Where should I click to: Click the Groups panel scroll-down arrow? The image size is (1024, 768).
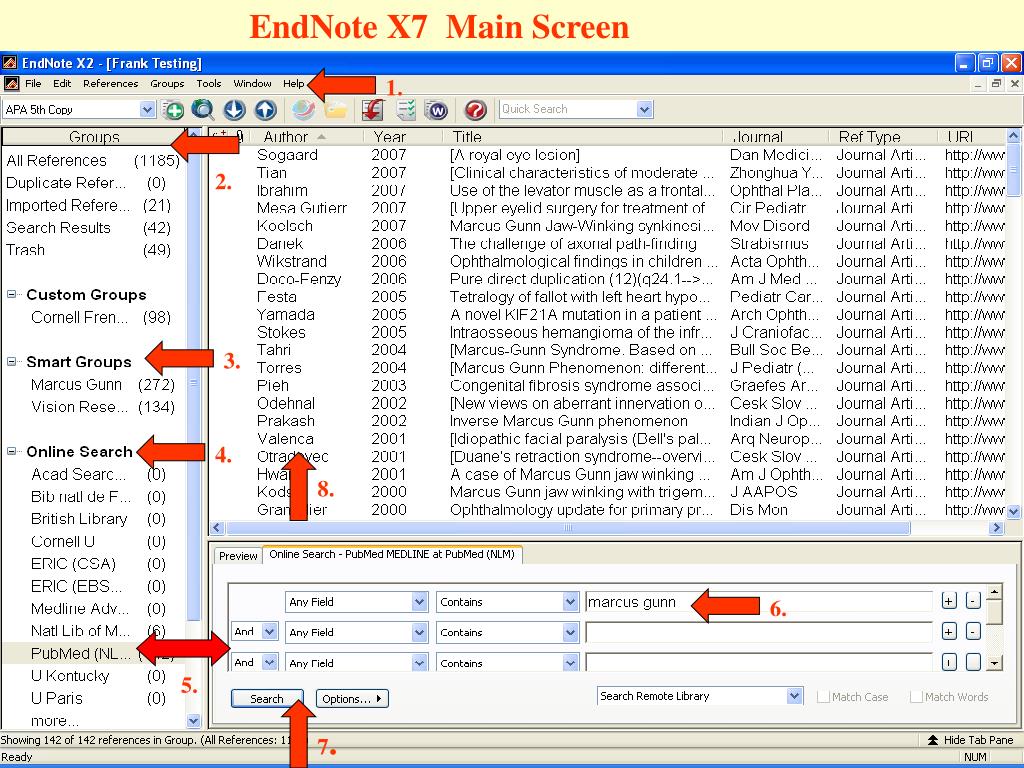(193, 721)
